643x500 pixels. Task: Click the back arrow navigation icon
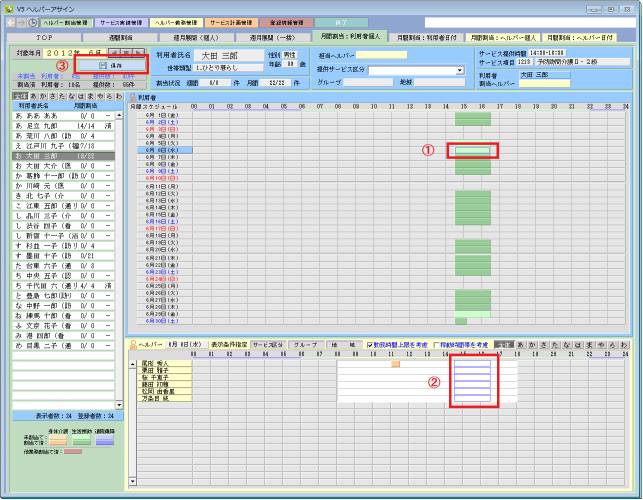pos(9,21)
